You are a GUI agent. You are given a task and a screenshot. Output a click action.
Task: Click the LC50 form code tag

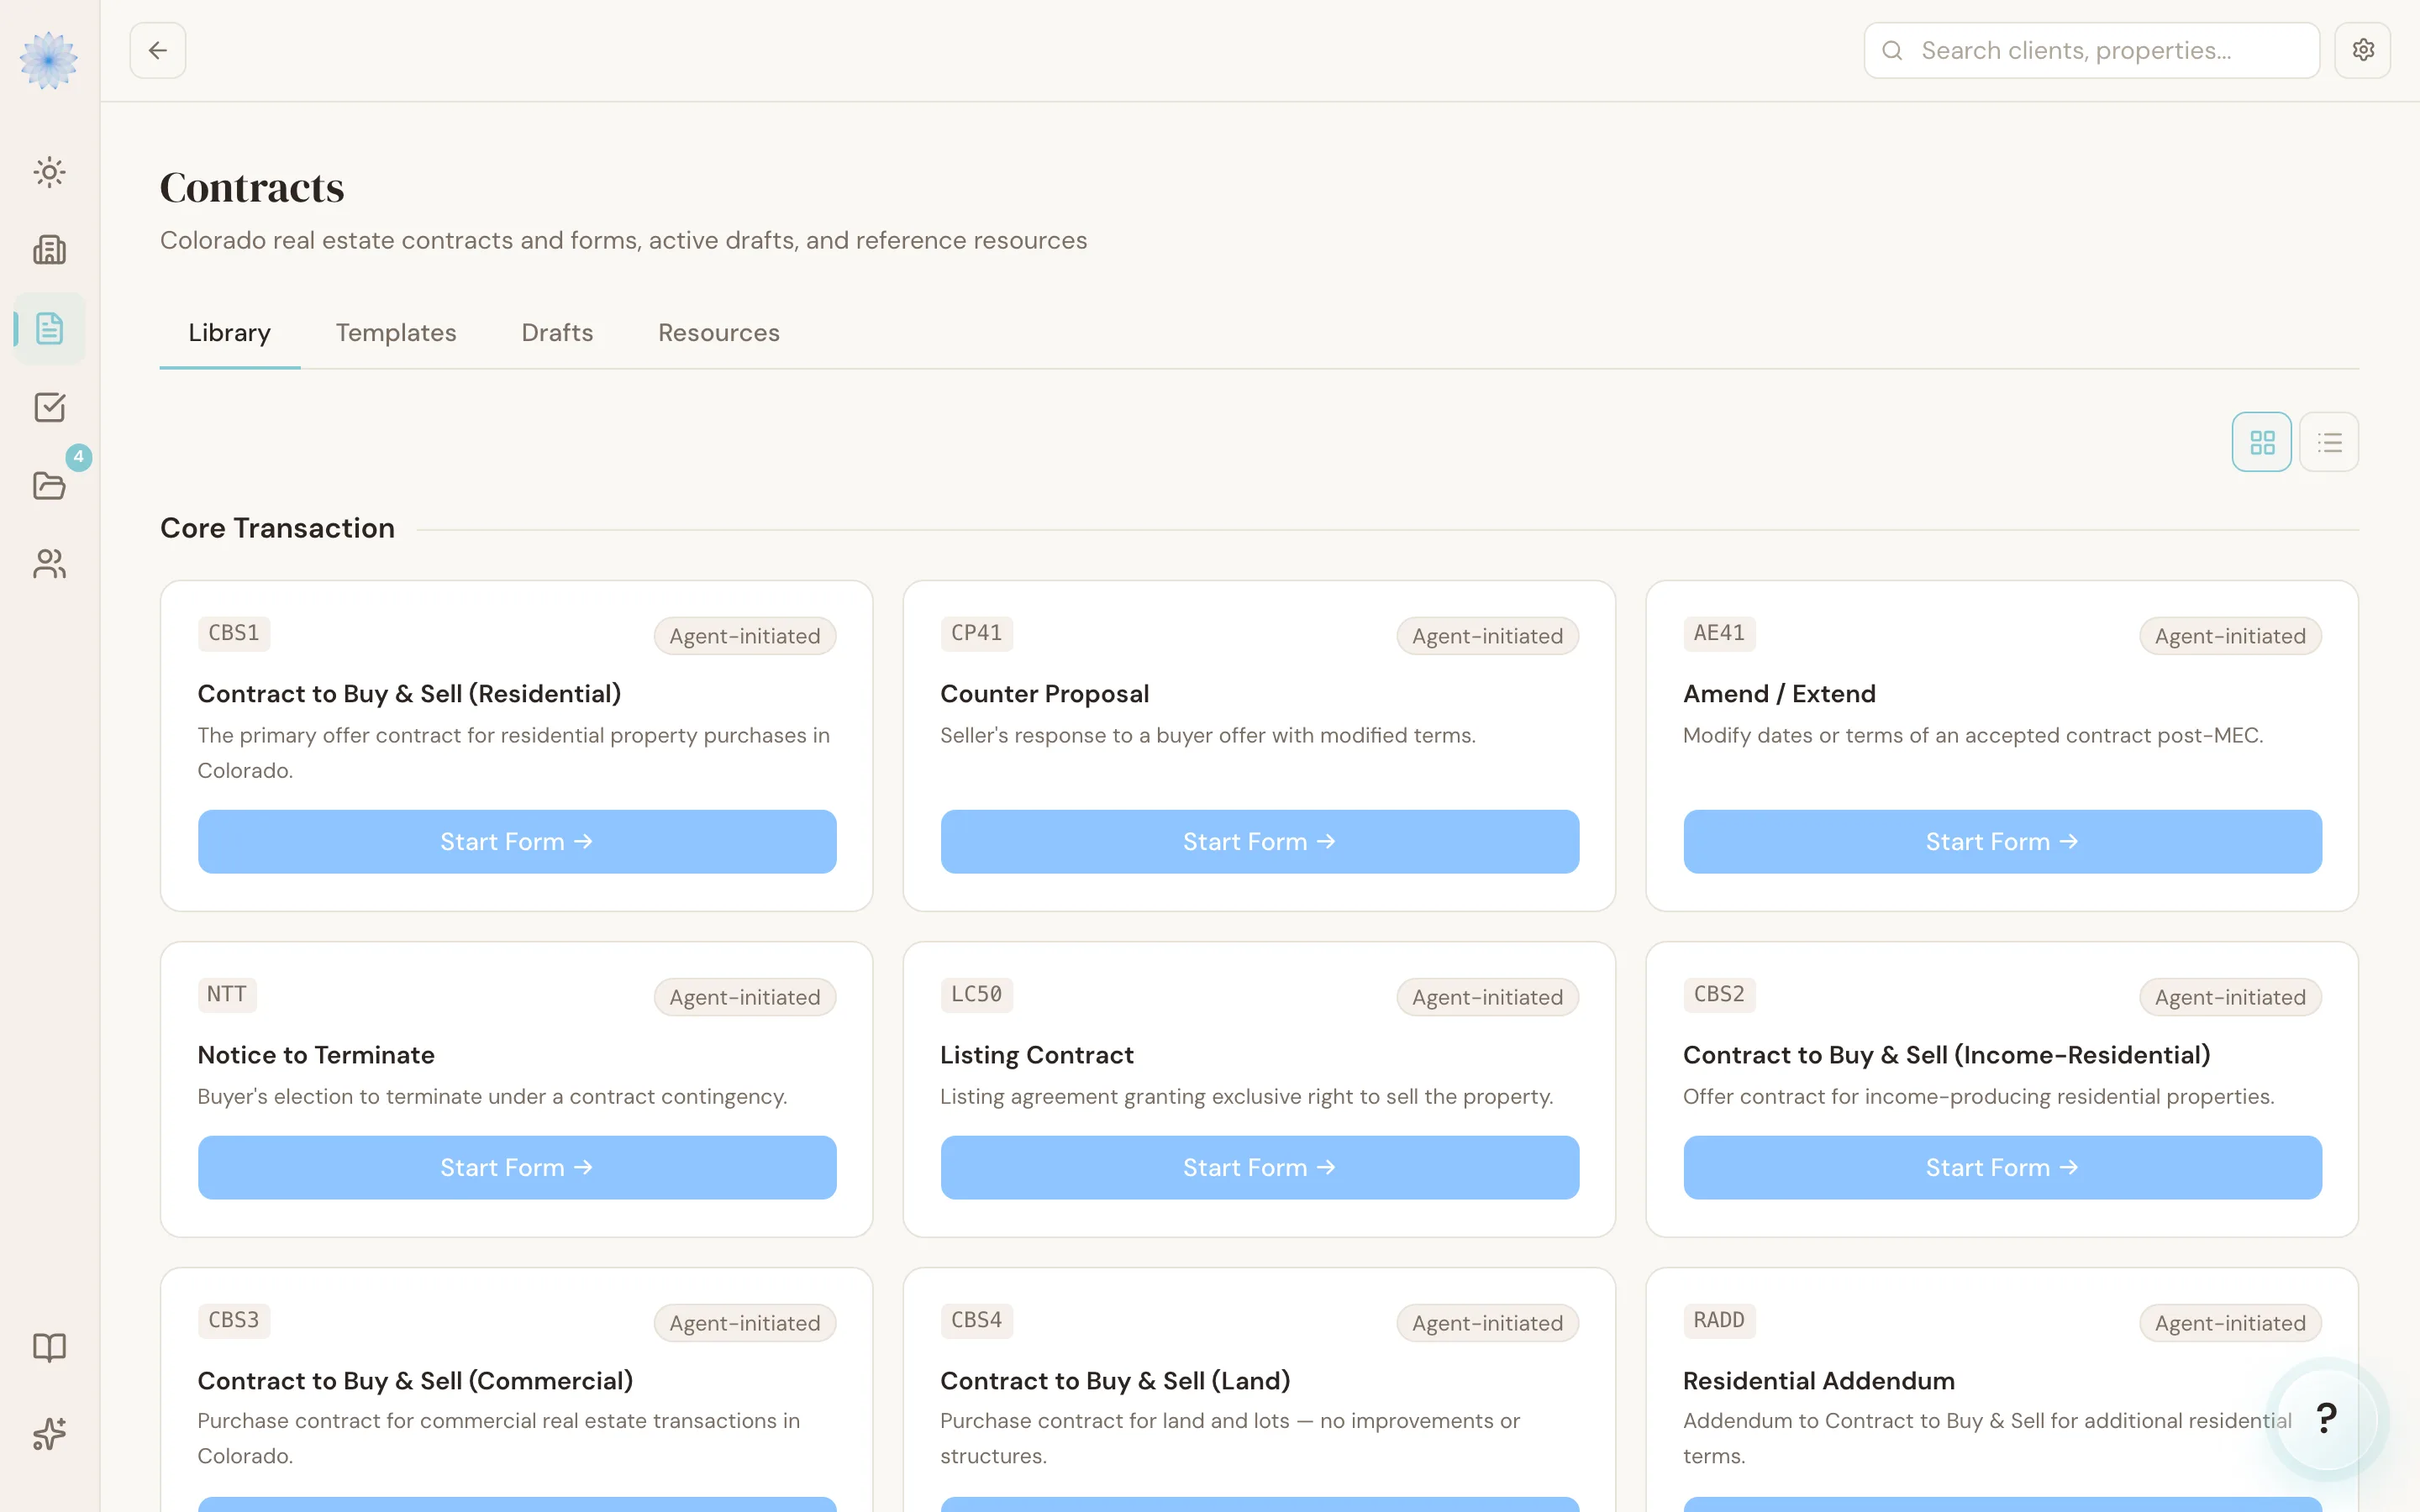point(976,994)
